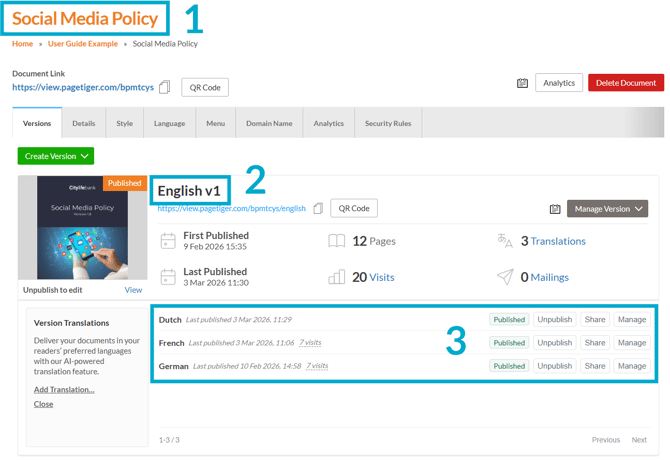Screen dimensions: 670x460
Task: Click the Dutch language name
Action: pos(170,319)
